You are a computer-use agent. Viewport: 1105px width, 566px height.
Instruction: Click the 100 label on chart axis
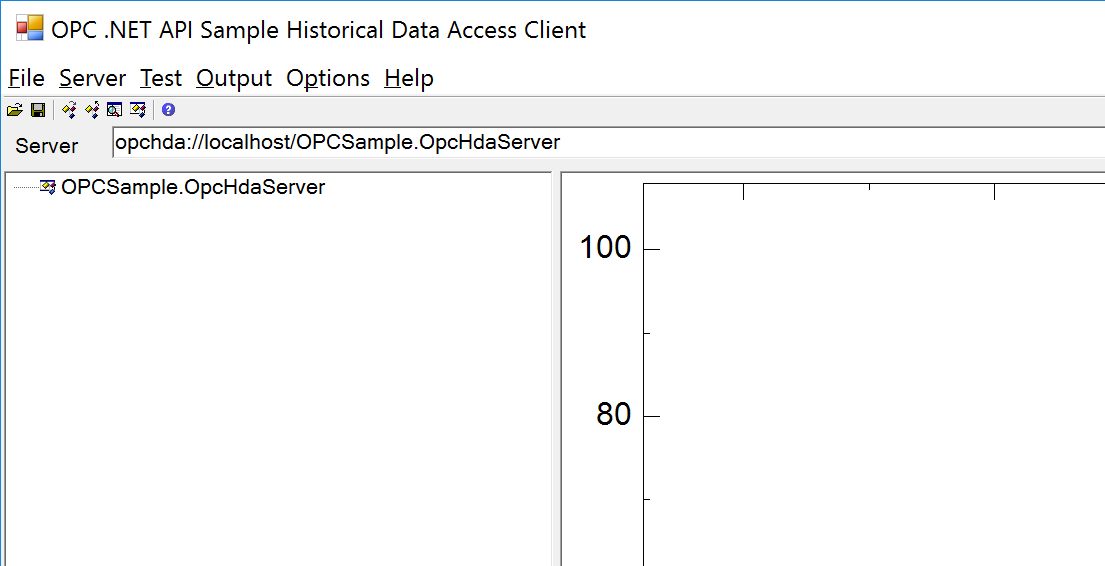605,248
